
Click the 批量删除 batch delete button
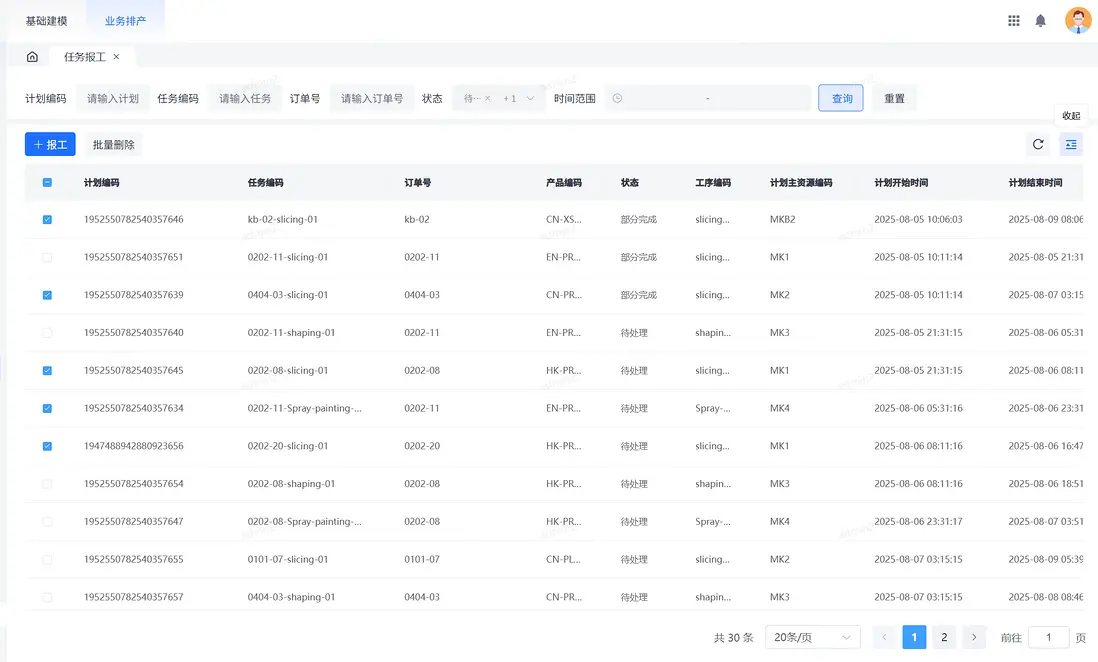113,145
